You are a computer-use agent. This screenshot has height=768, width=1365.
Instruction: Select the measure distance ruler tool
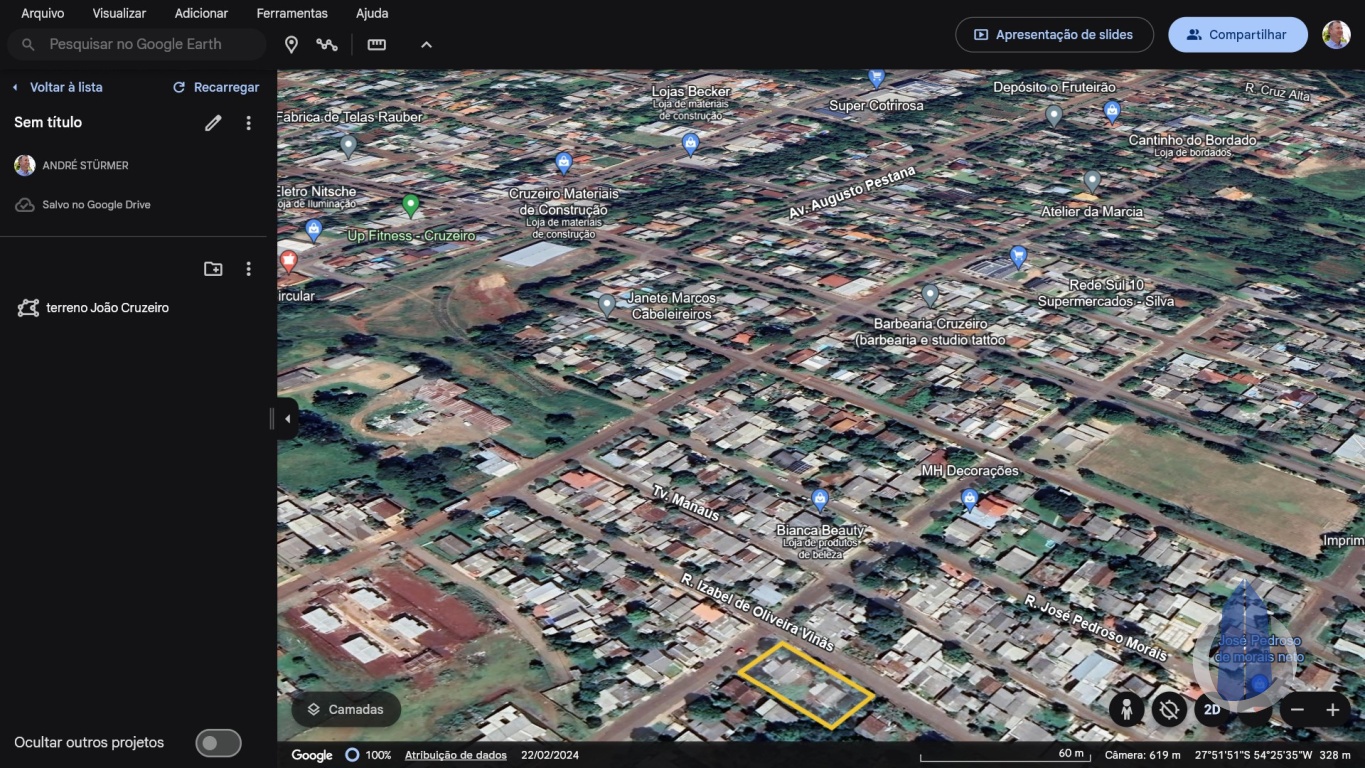376,44
